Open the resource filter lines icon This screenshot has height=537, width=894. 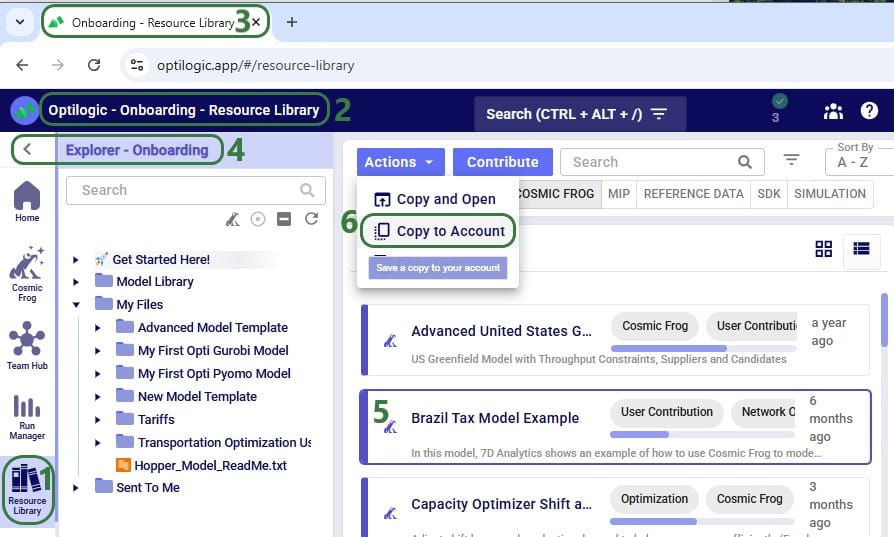click(791, 160)
